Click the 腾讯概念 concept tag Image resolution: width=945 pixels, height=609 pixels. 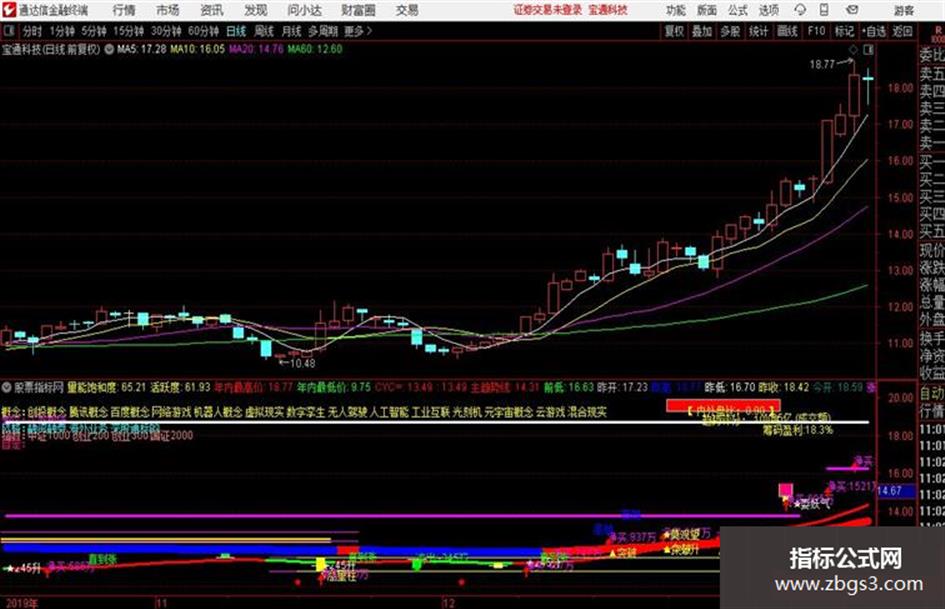(88, 412)
